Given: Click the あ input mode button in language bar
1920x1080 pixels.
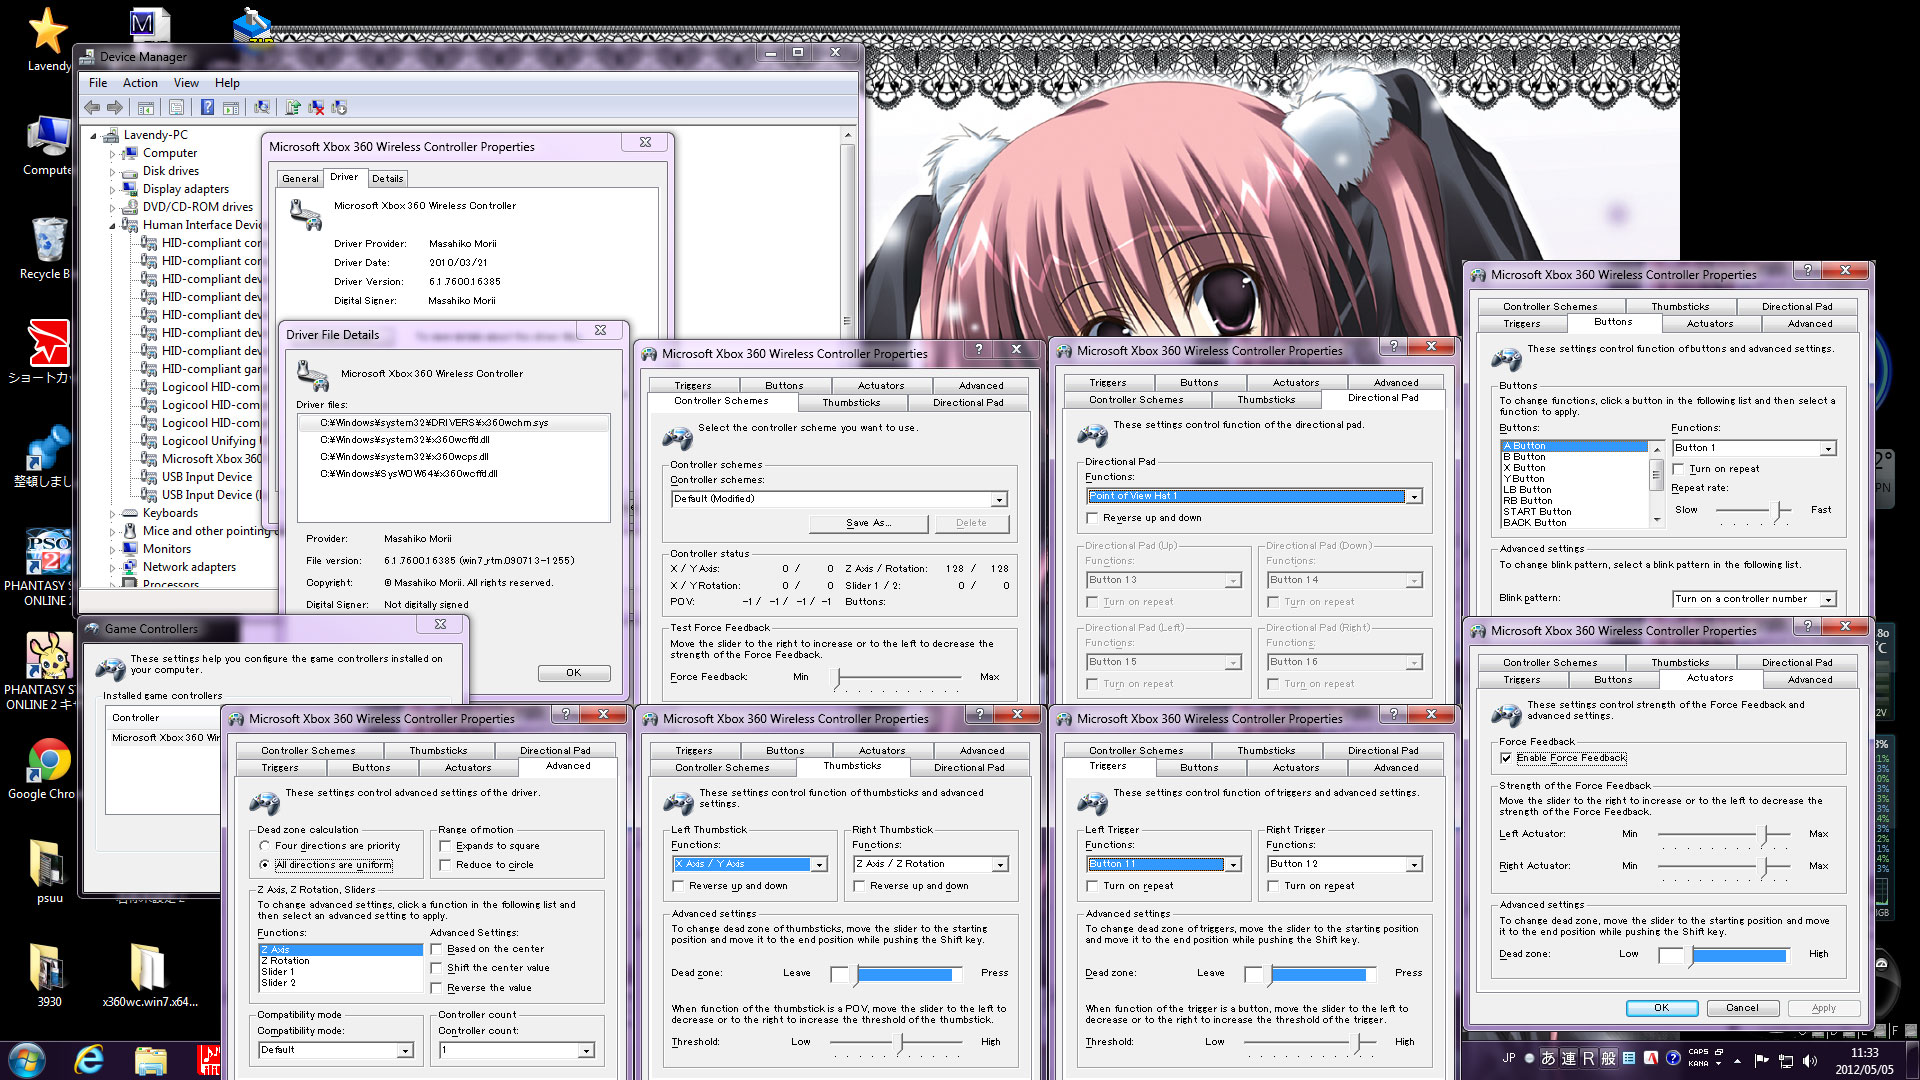Looking at the screenshot, I should tap(1548, 1058).
